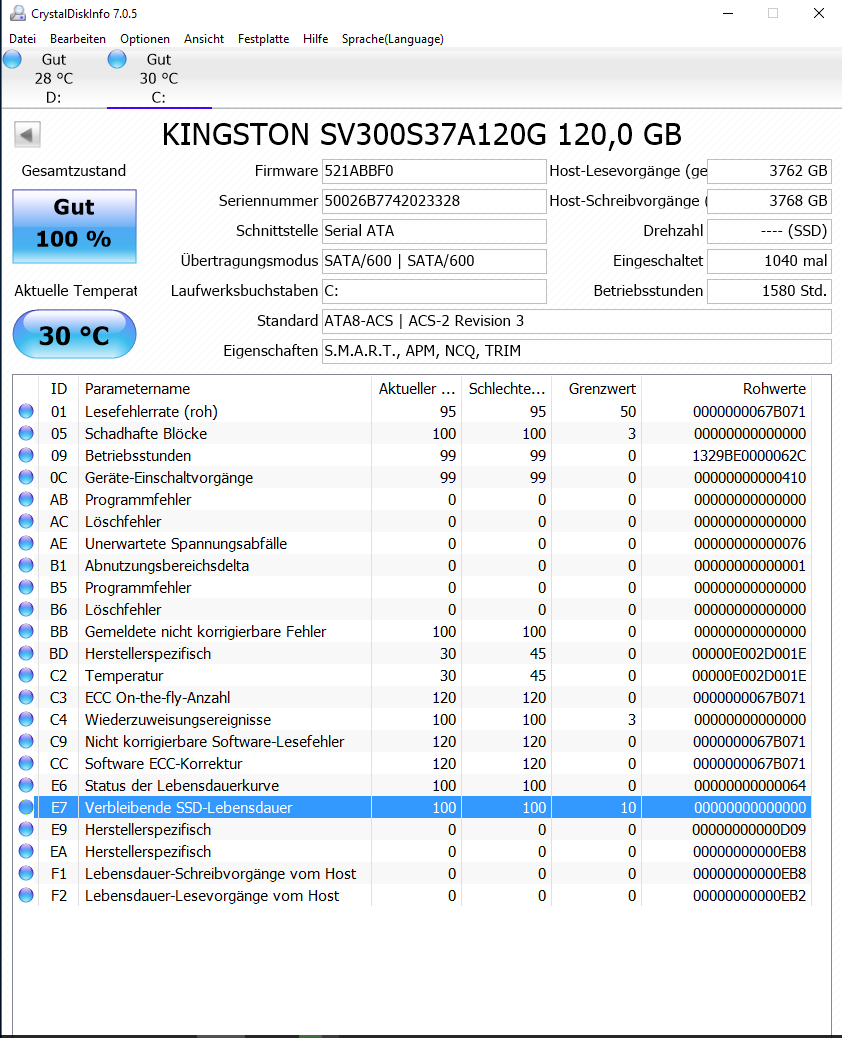Screen dimensions: 842x1038
Task: Click status icon for Schadhafte Blöcke
Action: tap(26, 433)
